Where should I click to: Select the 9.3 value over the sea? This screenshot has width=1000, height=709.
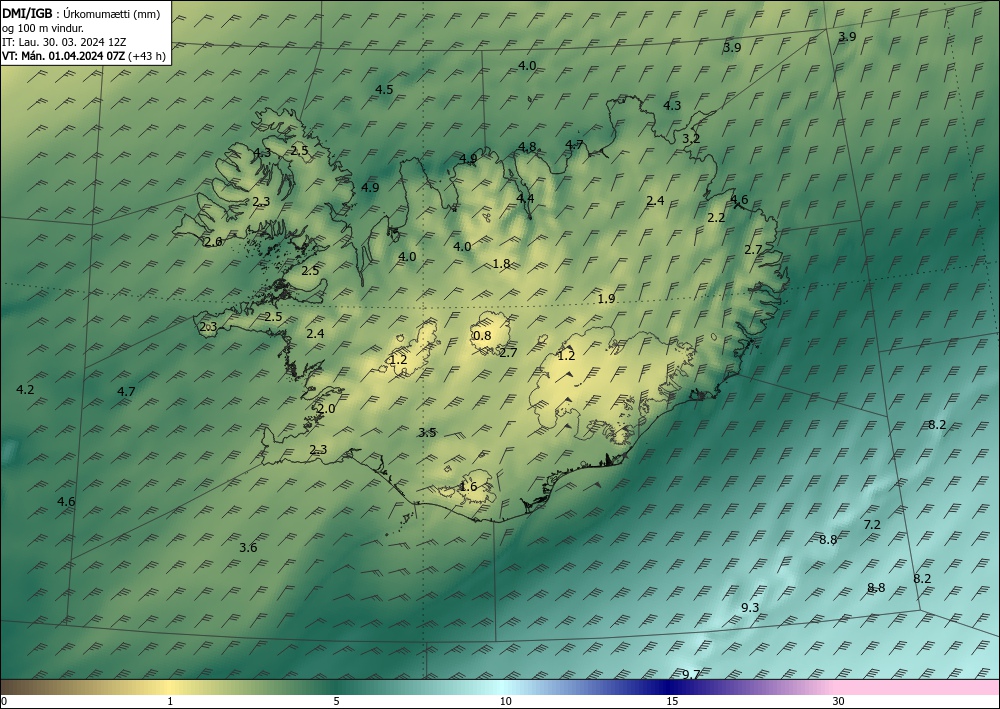(750, 608)
